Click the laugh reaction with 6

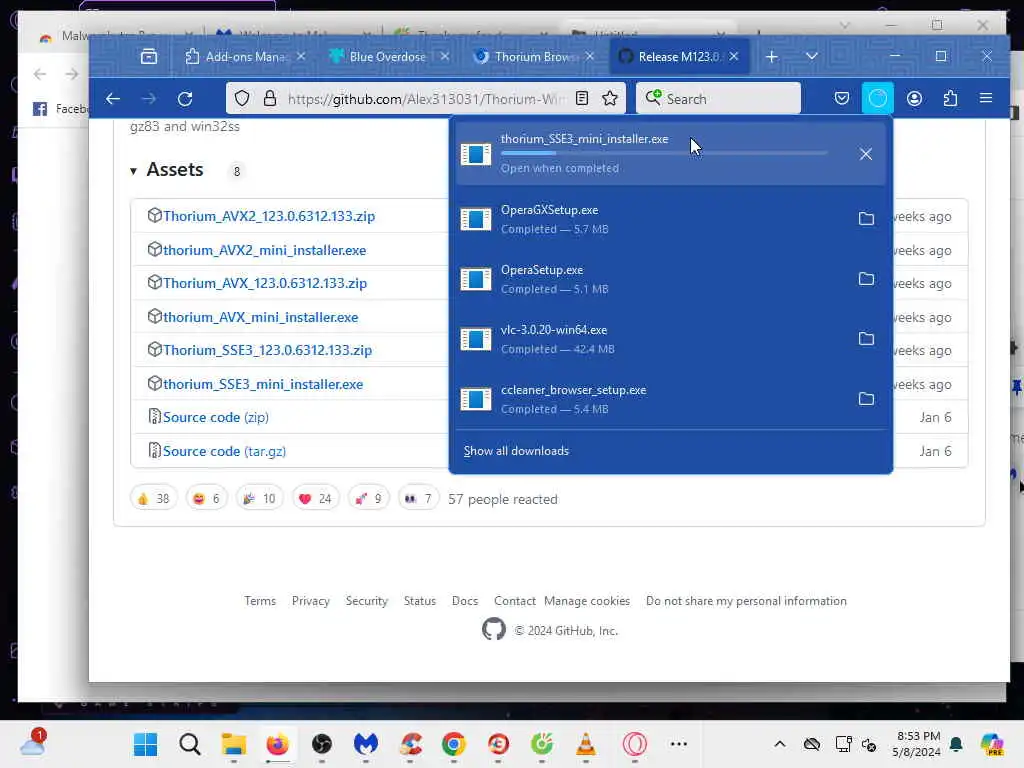pyautogui.click(x=206, y=499)
